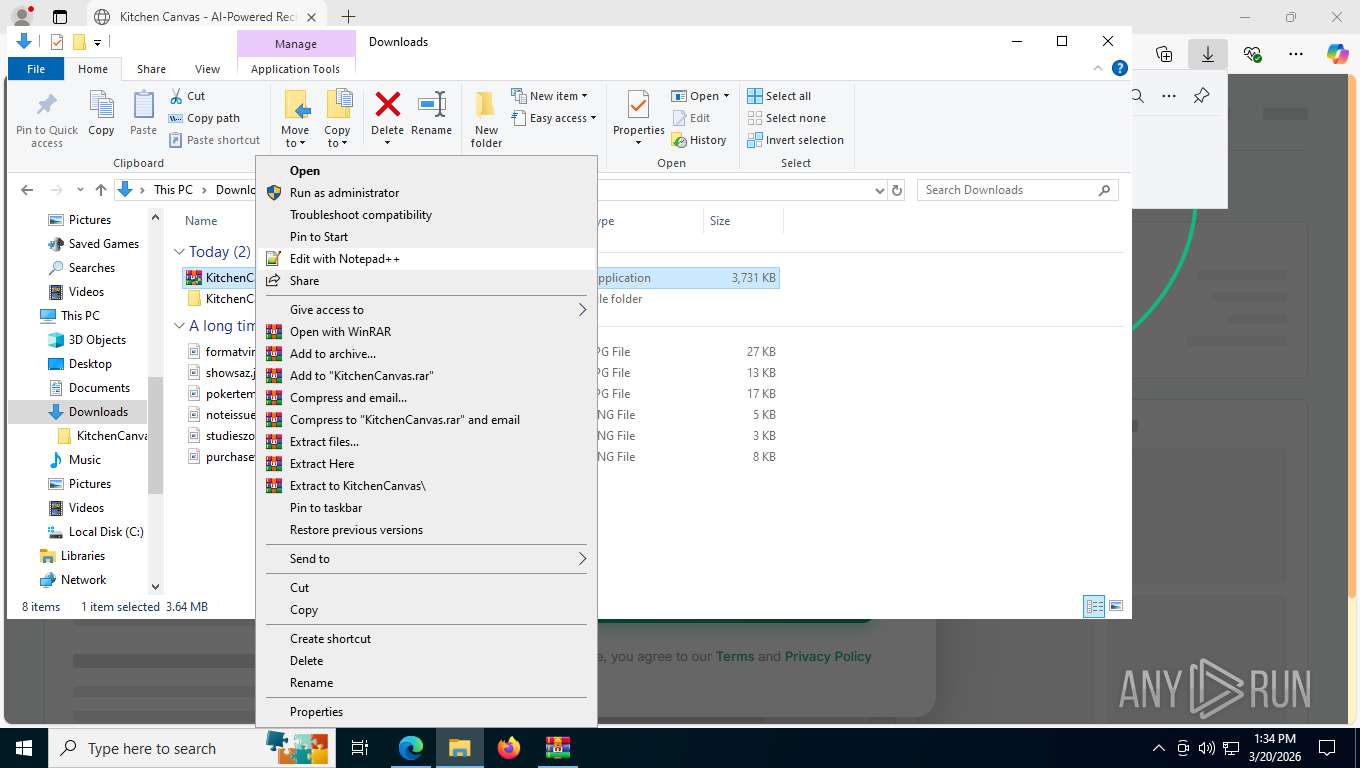Switch to the View ribbon tab
The image size is (1360, 768).
pyautogui.click(x=207, y=69)
